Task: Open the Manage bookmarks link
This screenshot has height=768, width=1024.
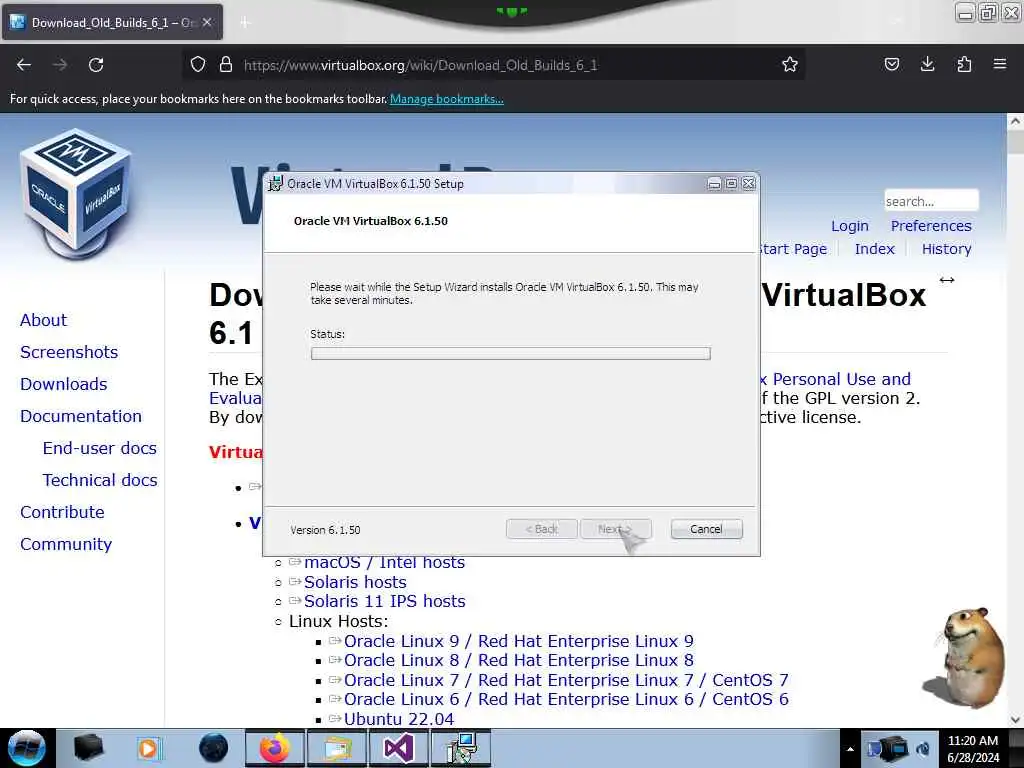Action: (447, 99)
